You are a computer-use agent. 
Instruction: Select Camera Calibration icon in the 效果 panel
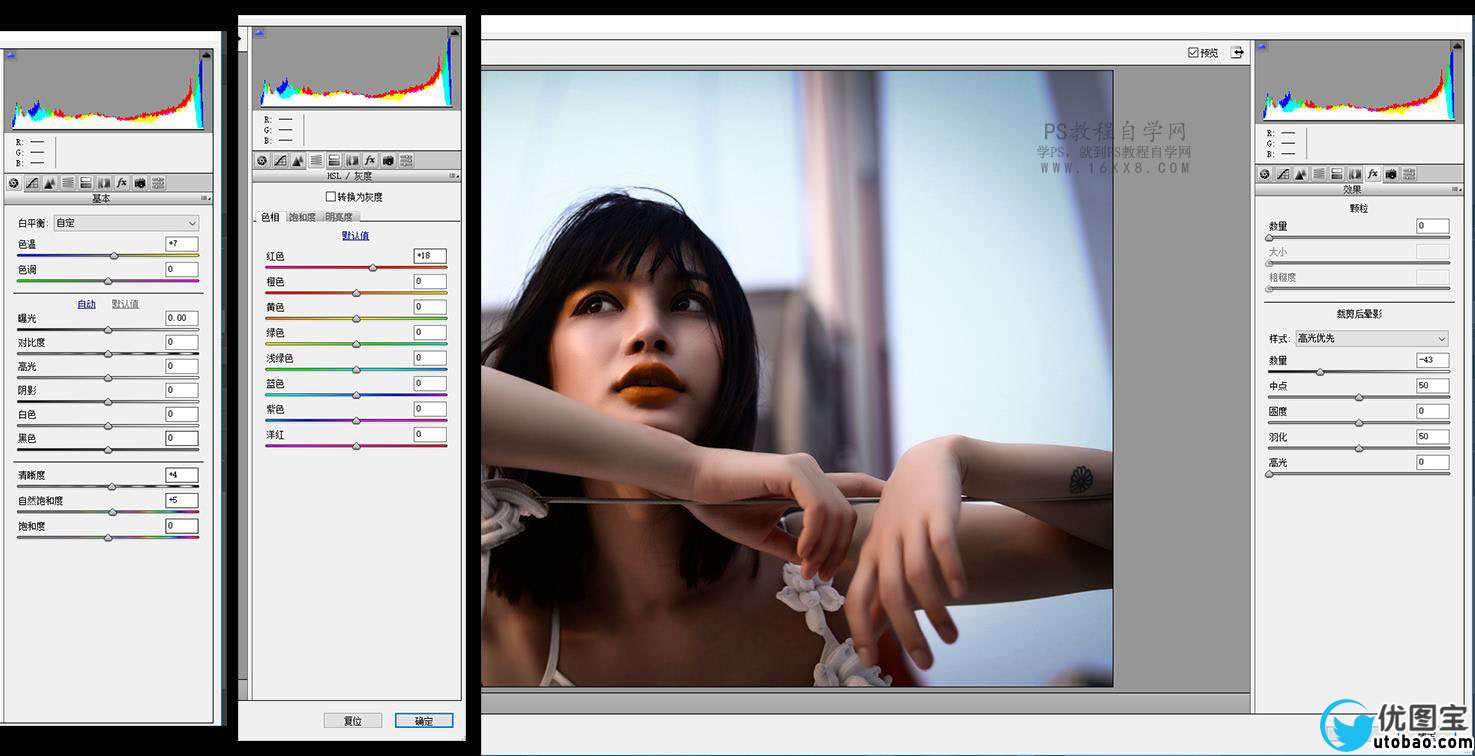[x=1391, y=175]
